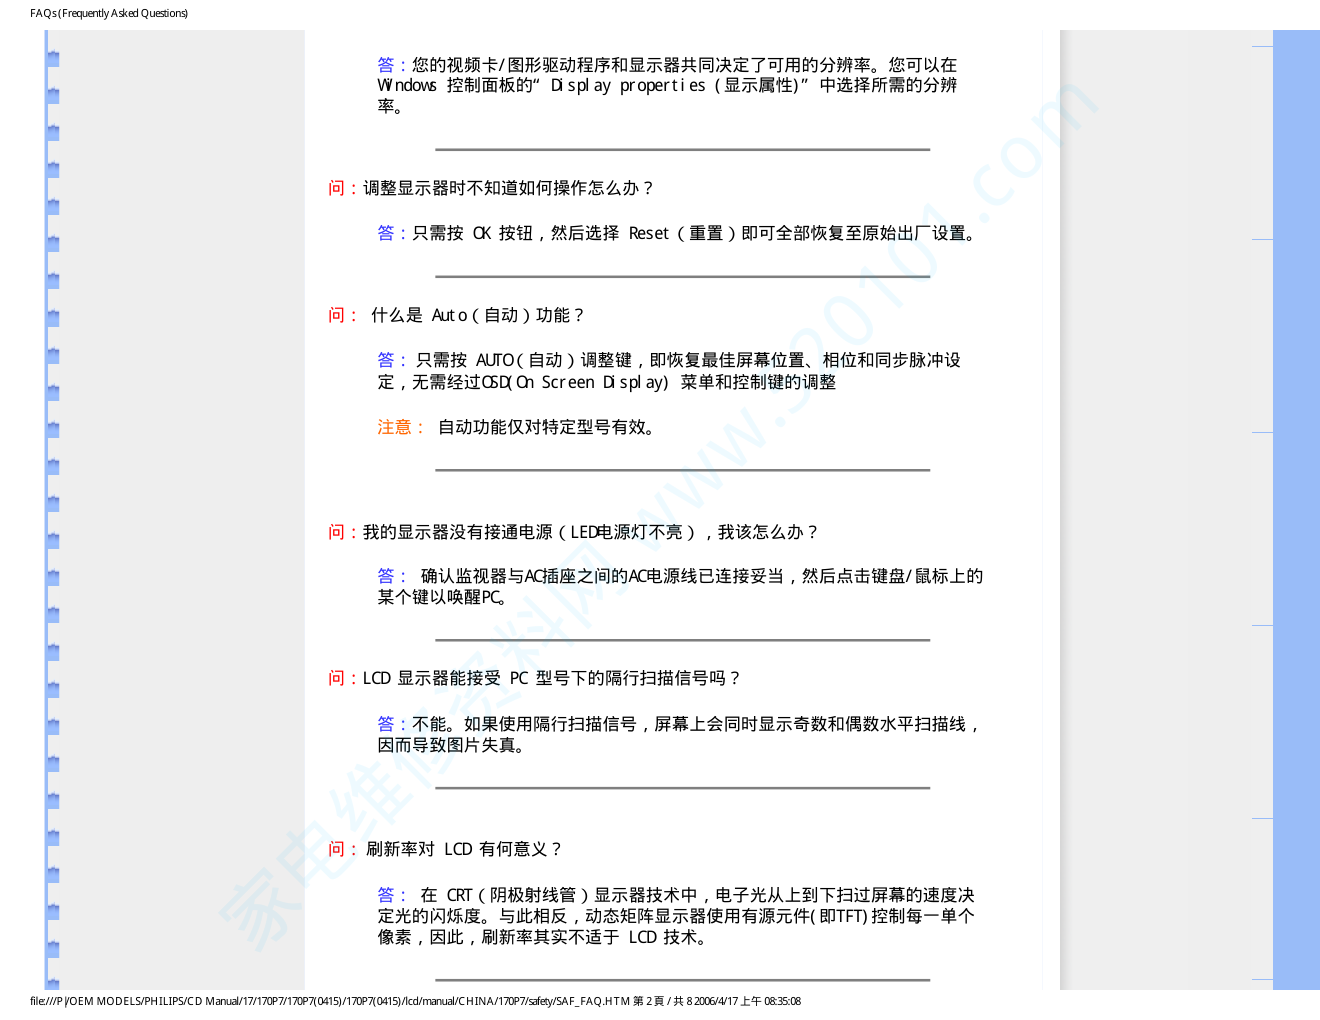Click question 'LCD 显示器能接受 PC 型号下的隔行扫描信号吗?'
Screen dimensions: 1320x1020
(x=552, y=678)
